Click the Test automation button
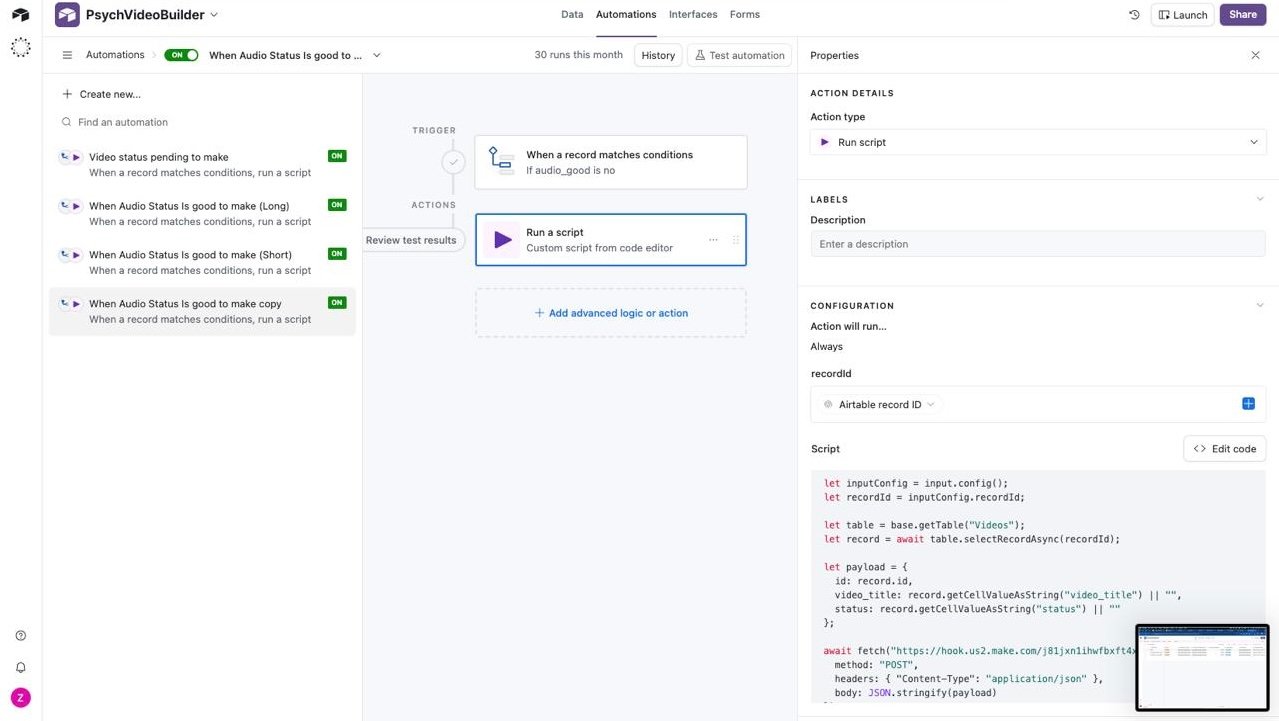The height and width of the screenshot is (721, 1279). point(739,56)
